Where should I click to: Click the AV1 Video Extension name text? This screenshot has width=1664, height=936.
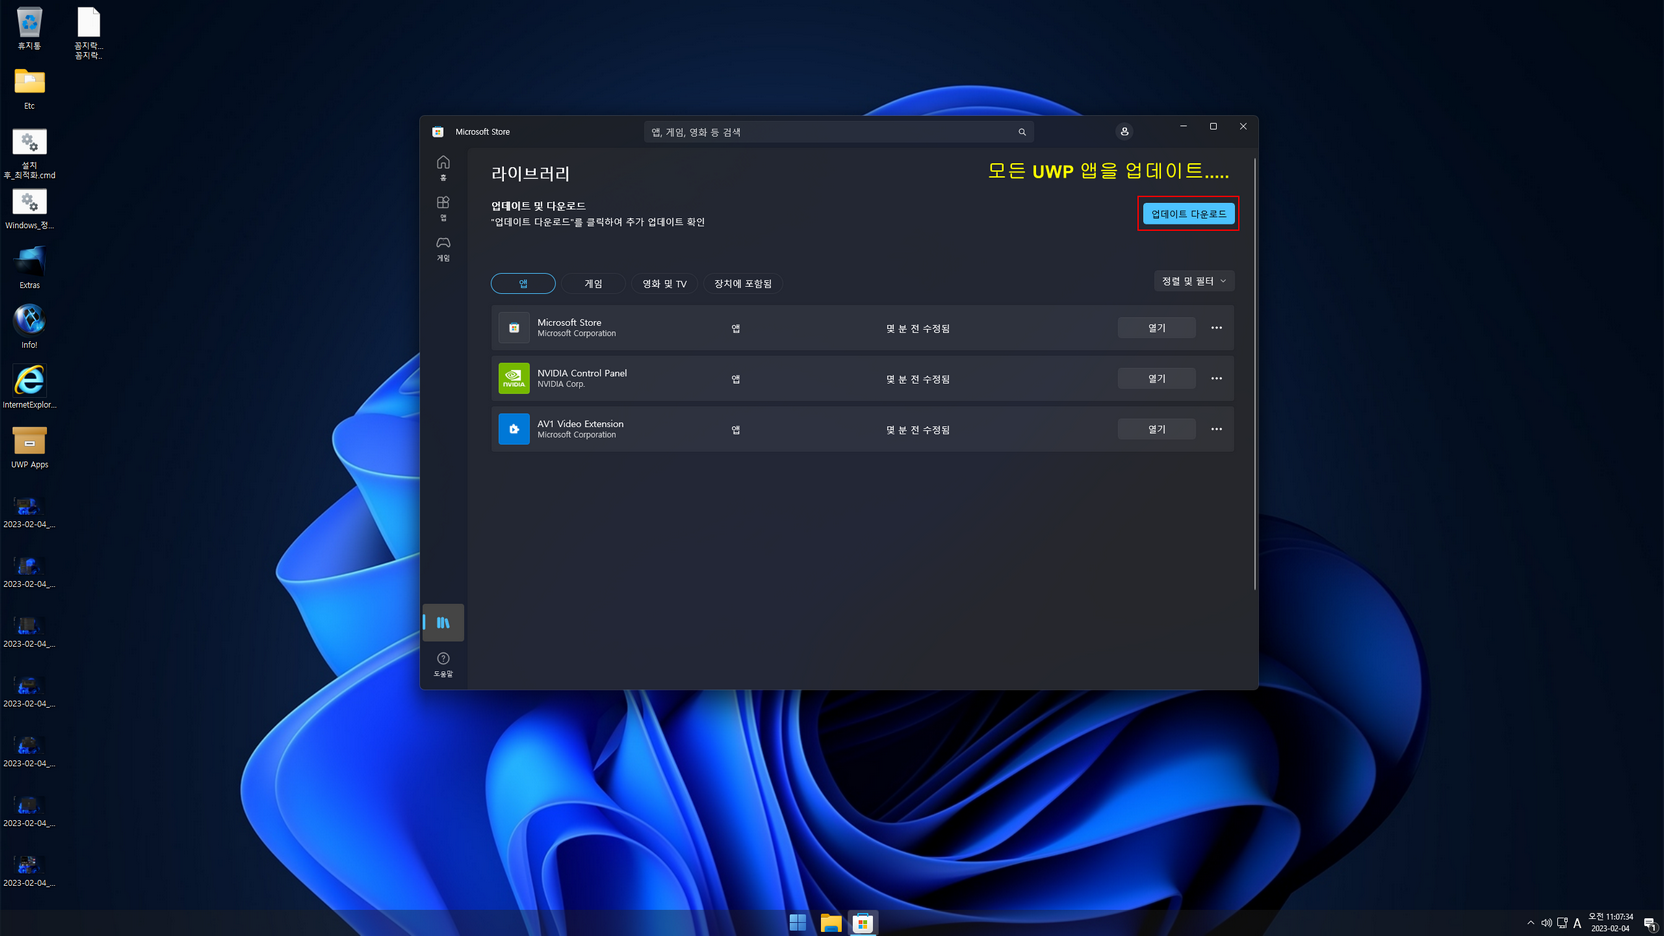coord(580,424)
